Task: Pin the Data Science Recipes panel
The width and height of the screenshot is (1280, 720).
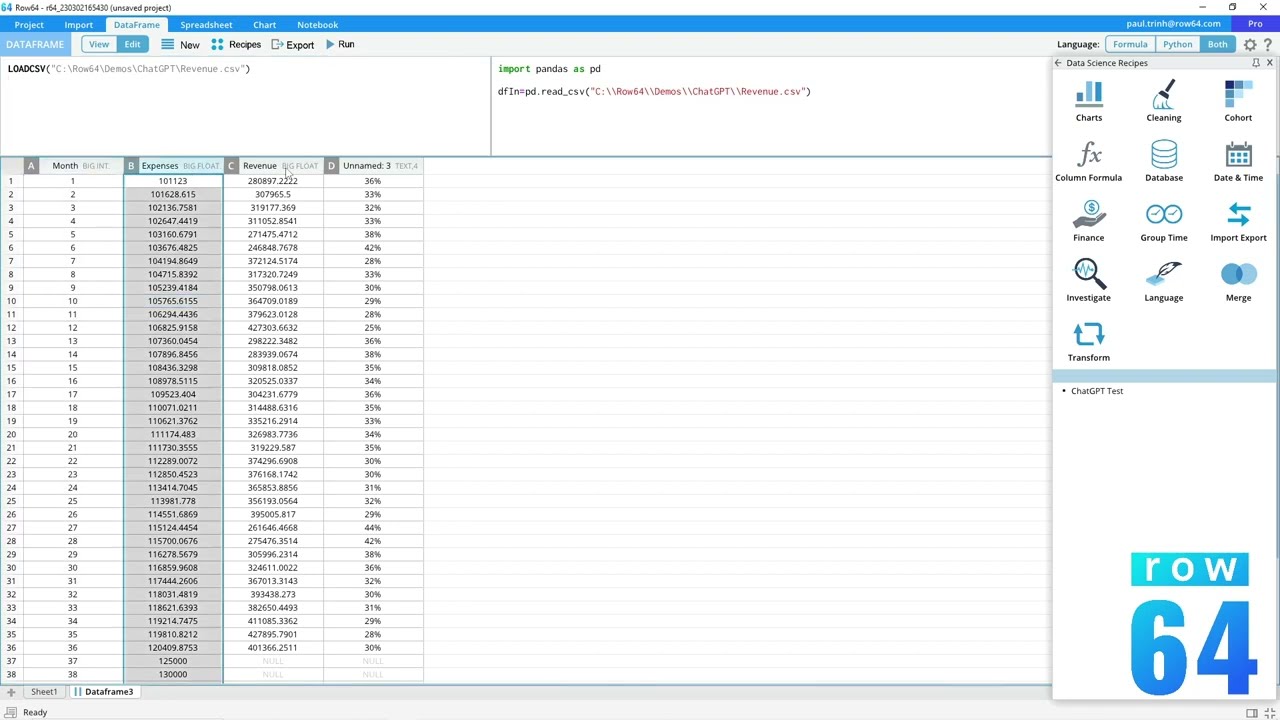Action: pos(1255,63)
